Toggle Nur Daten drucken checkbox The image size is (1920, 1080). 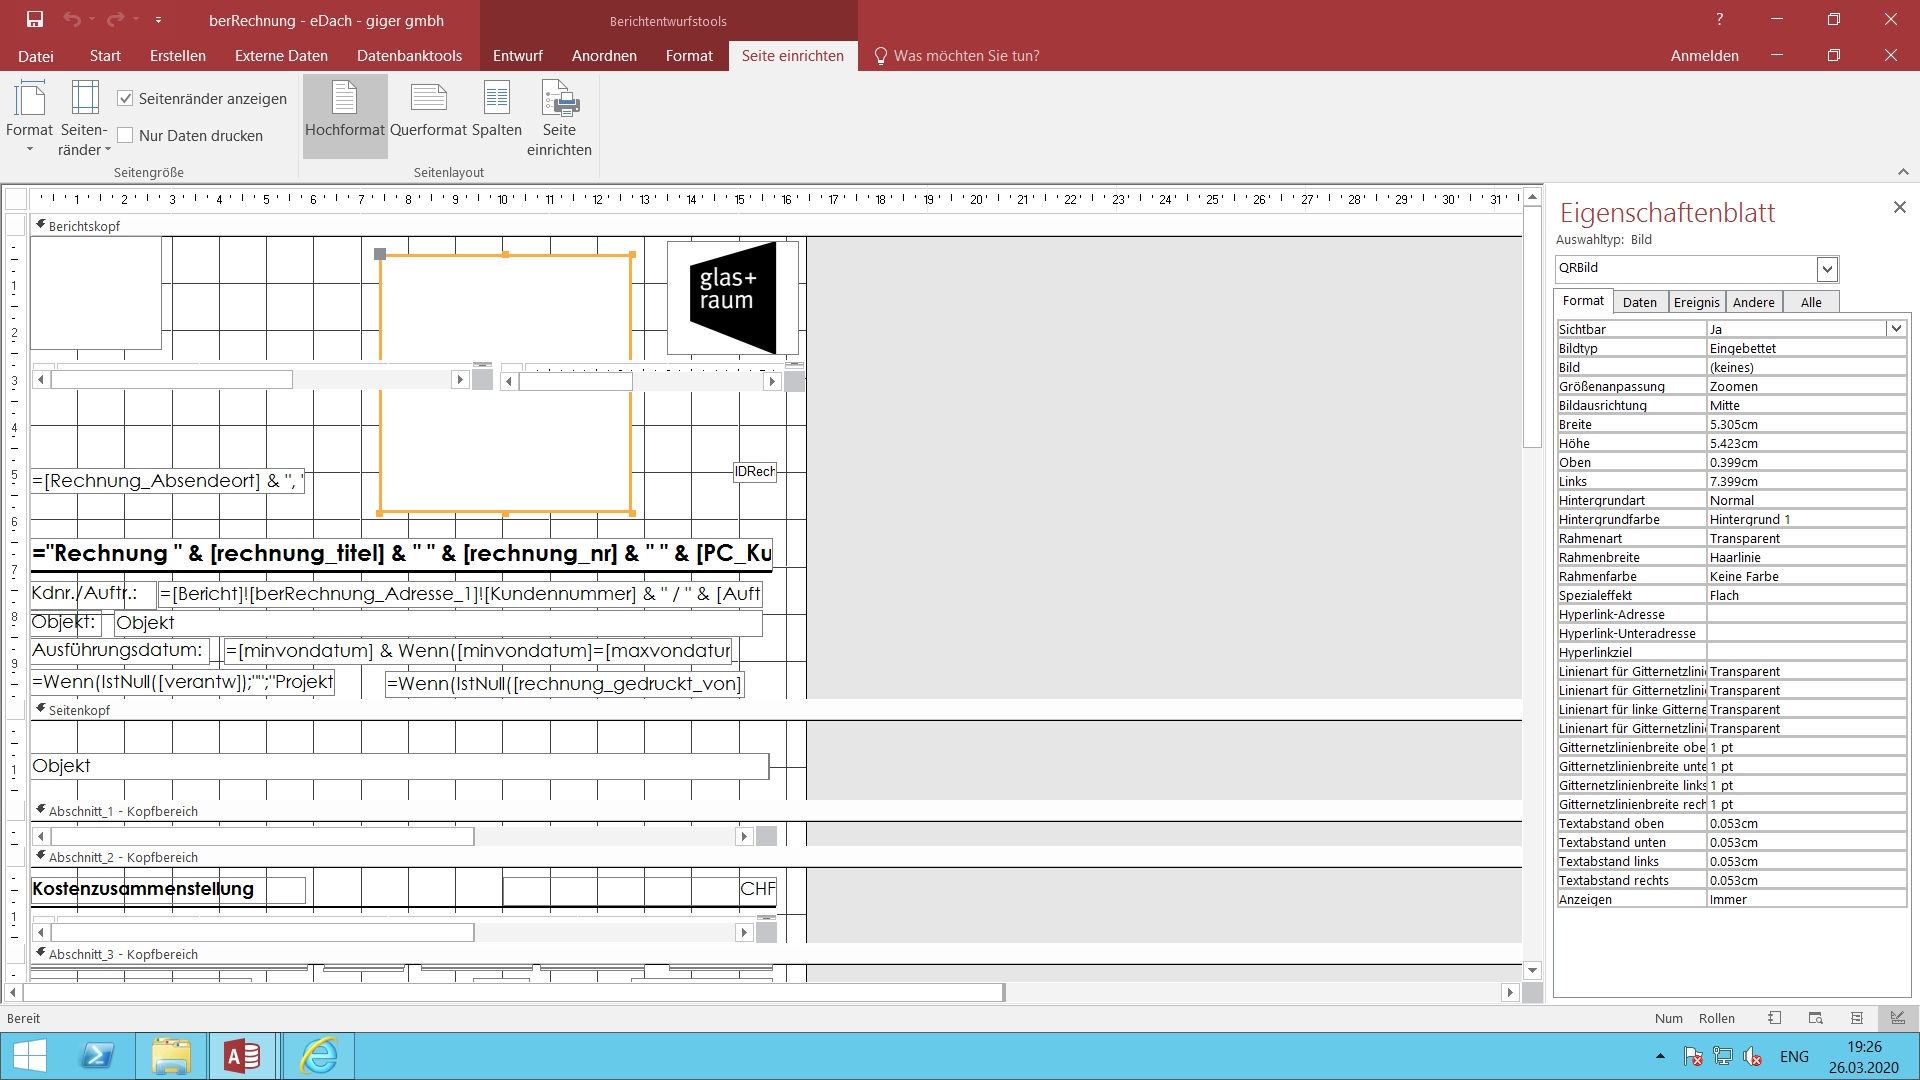(125, 135)
